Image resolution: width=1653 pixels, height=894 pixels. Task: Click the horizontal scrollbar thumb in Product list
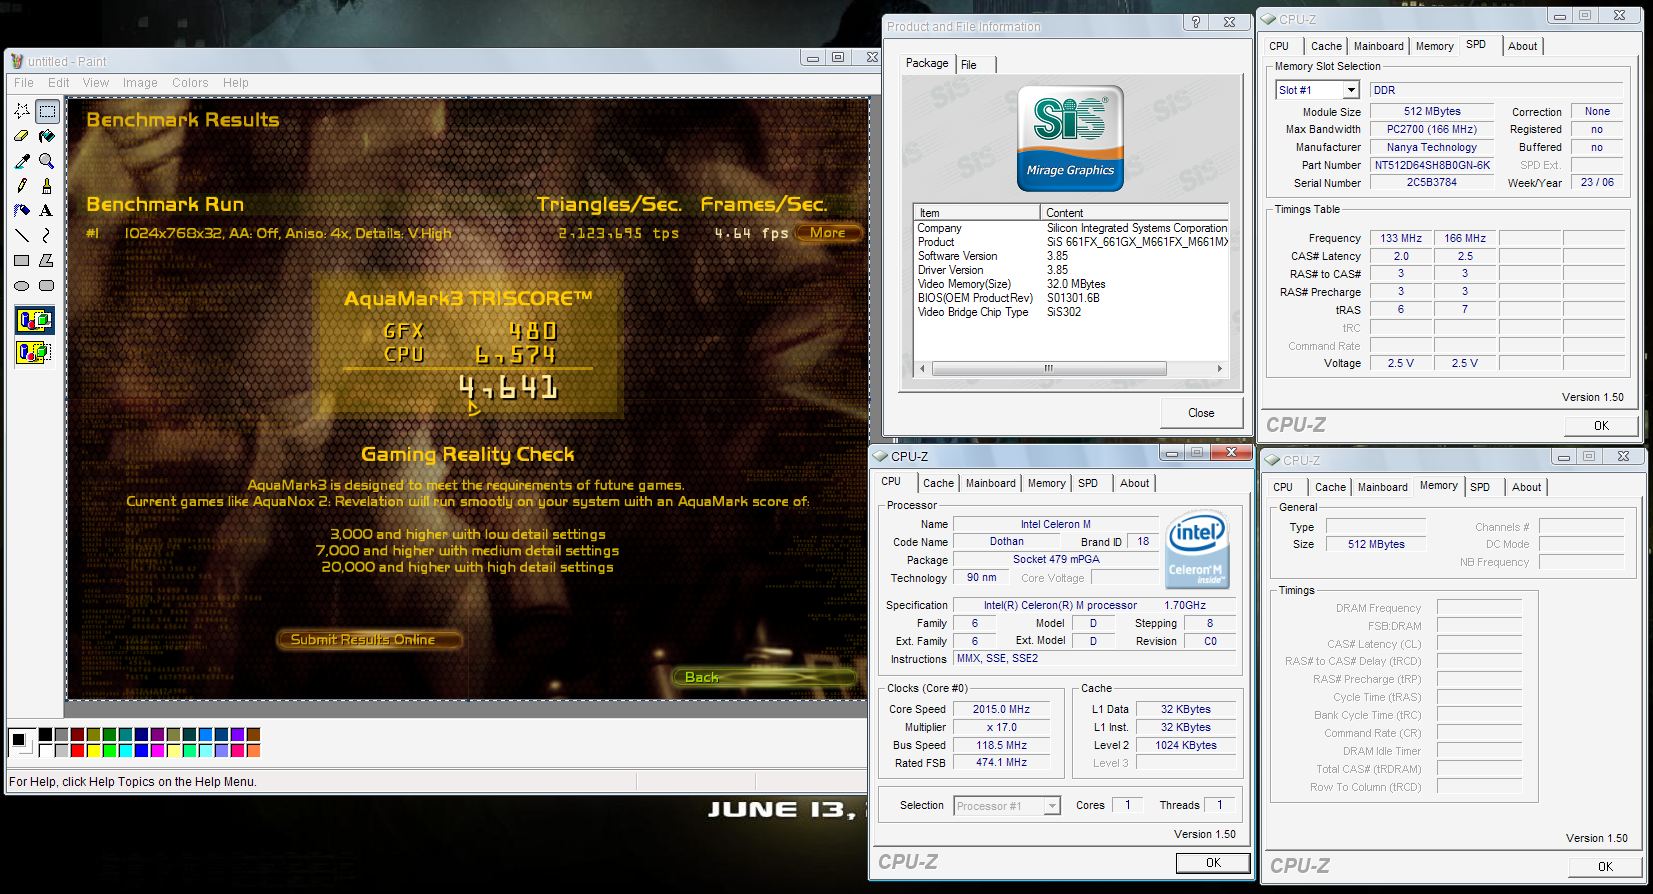(1049, 369)
